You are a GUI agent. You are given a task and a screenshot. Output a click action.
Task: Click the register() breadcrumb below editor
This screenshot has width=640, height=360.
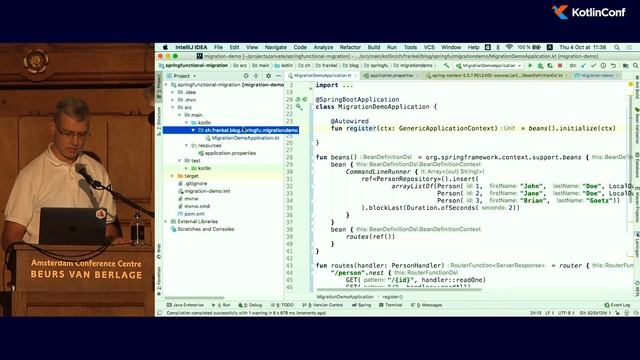[x=393, y=297]
